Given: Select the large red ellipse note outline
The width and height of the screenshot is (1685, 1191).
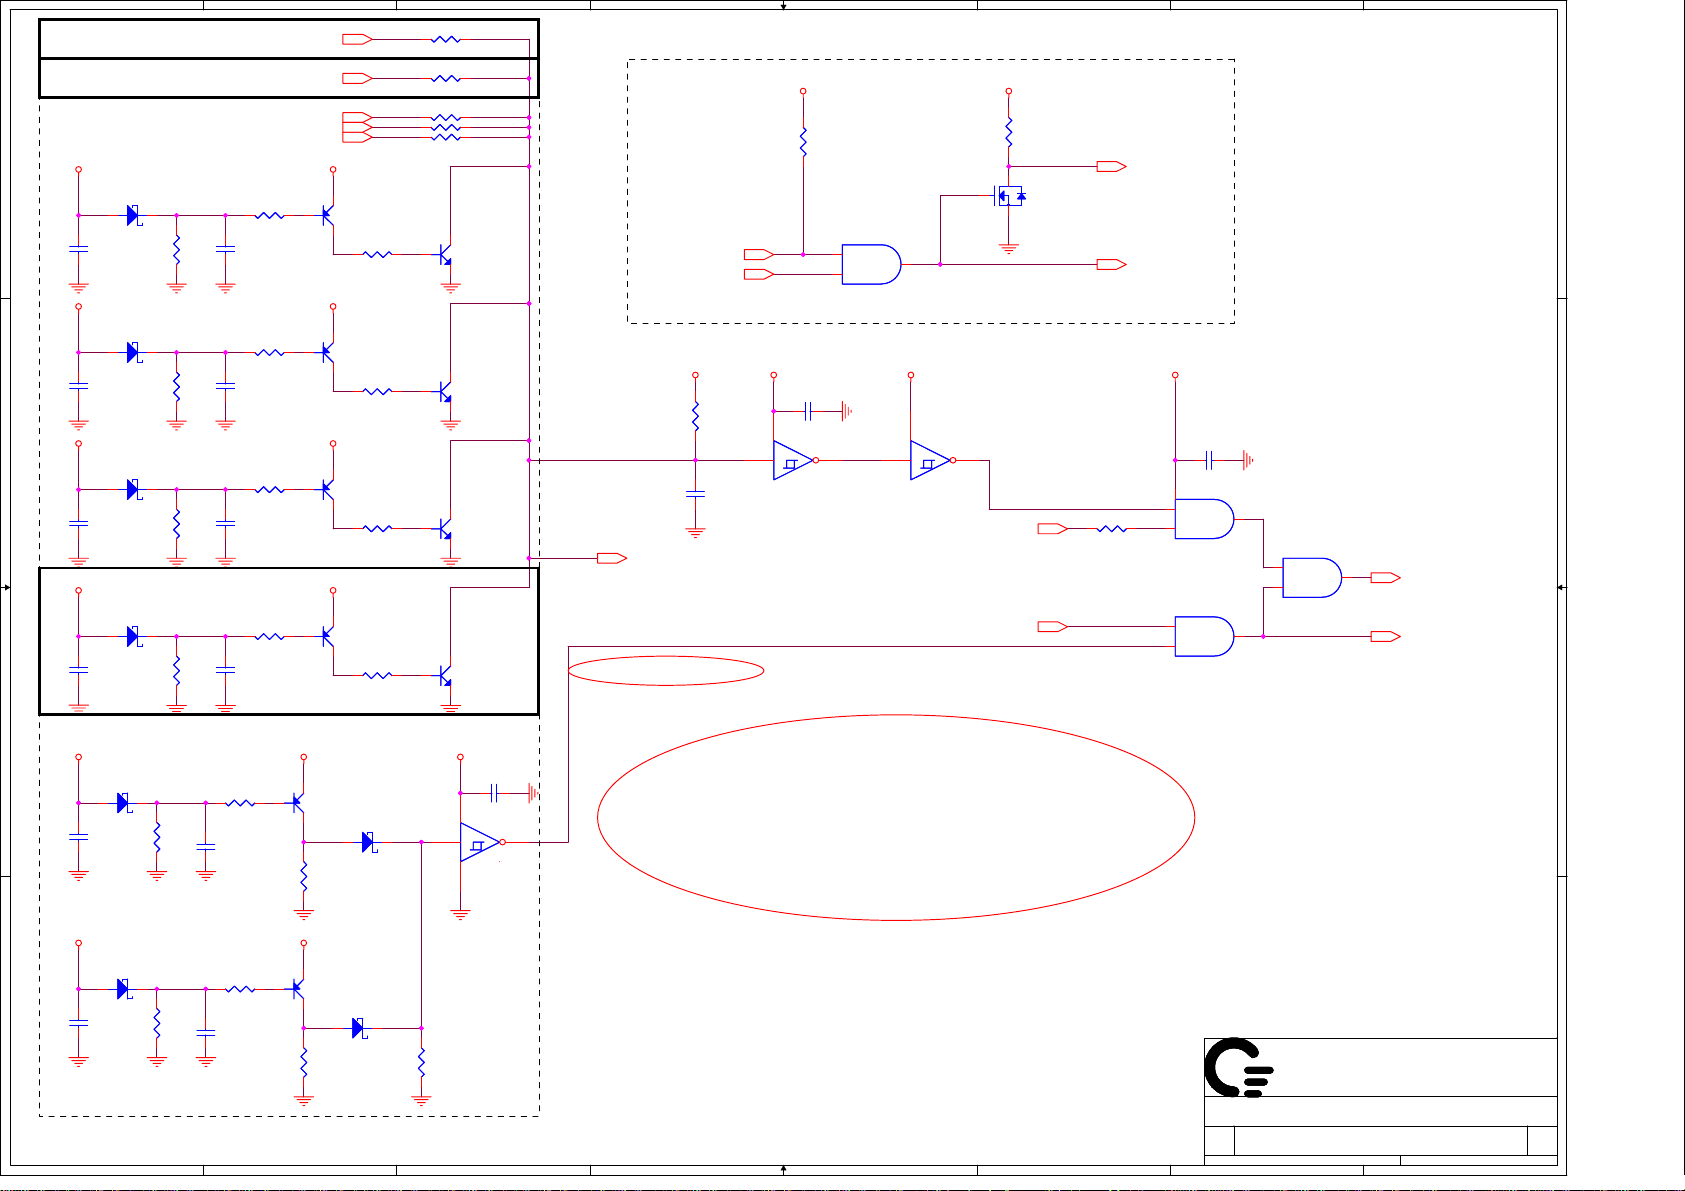Looking at the screenshot, I should point(896,817).
